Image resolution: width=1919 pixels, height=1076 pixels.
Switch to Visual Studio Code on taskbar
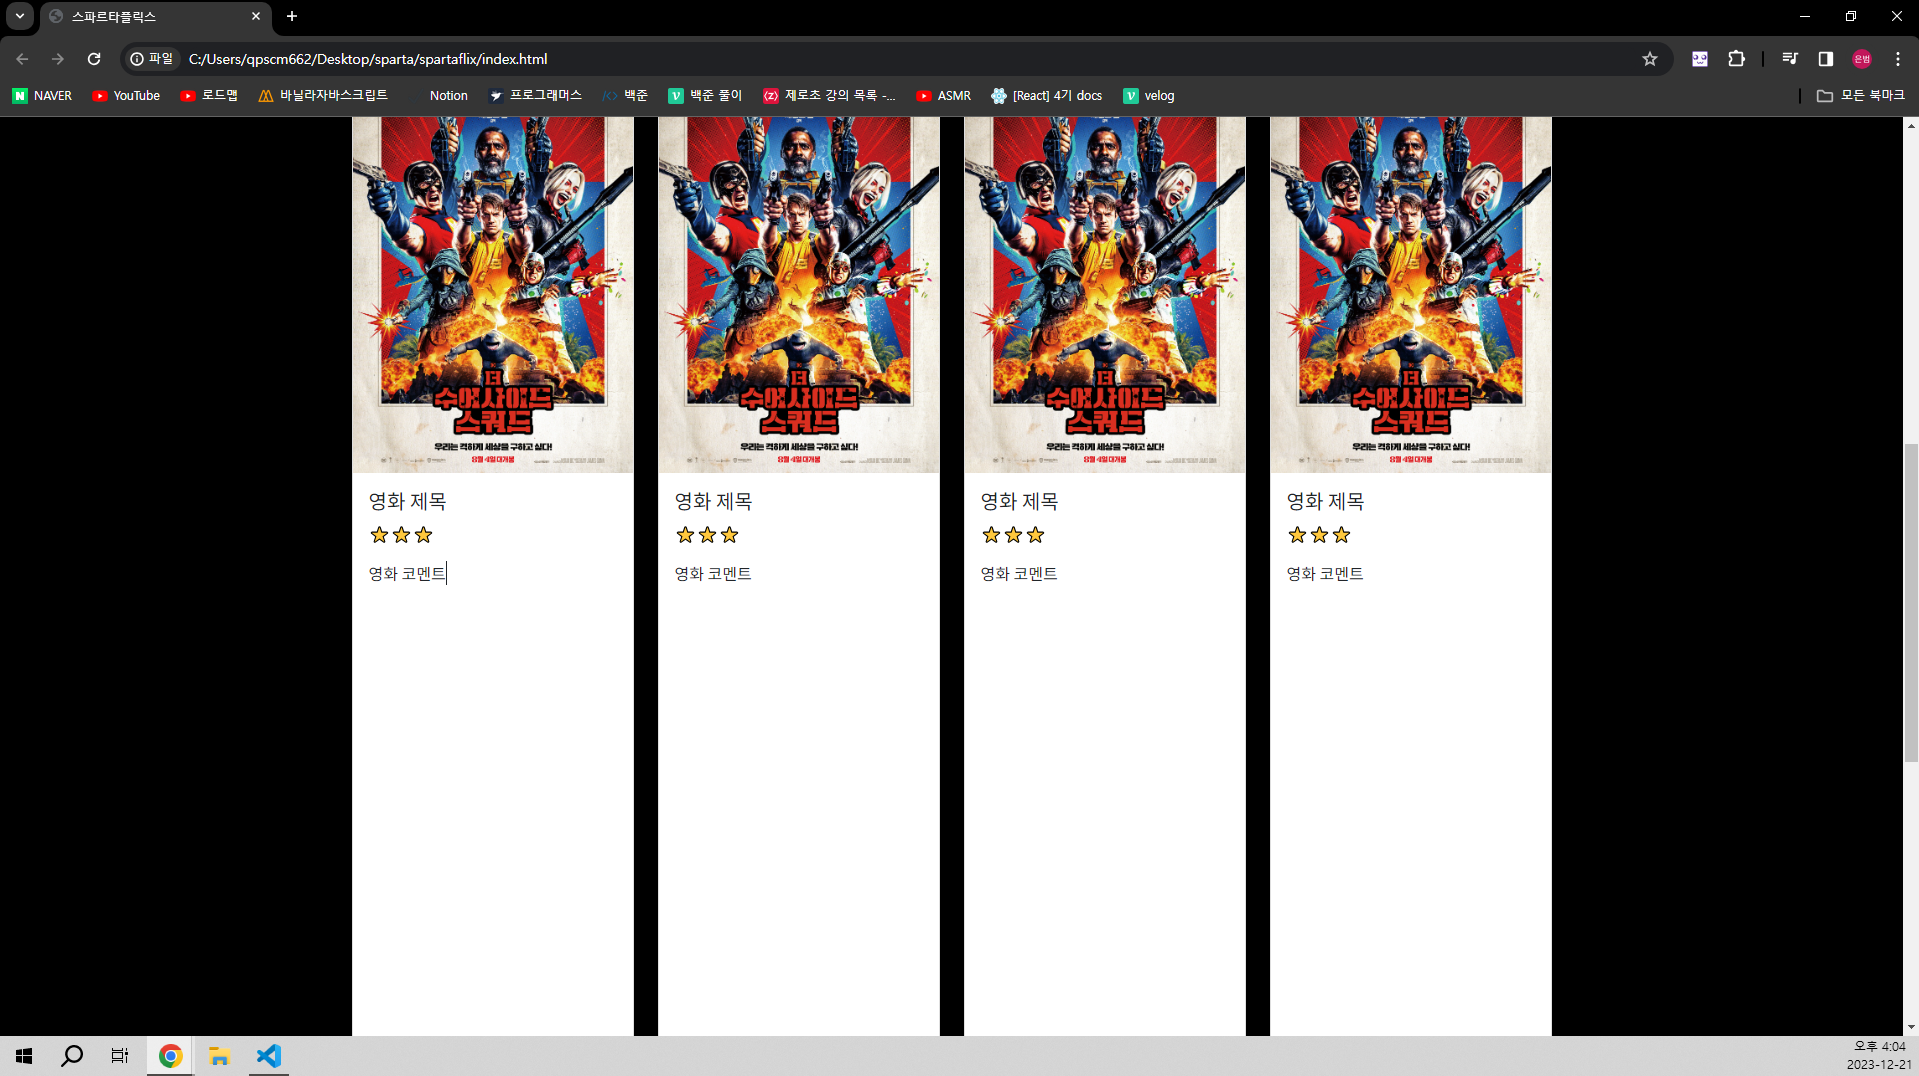point(268,1056)
